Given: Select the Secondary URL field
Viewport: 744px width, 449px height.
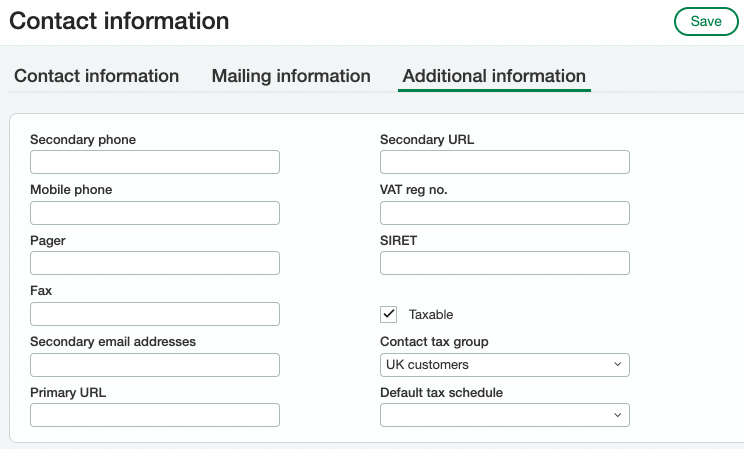Looking at the screenshot, I should tap(504, 162).
